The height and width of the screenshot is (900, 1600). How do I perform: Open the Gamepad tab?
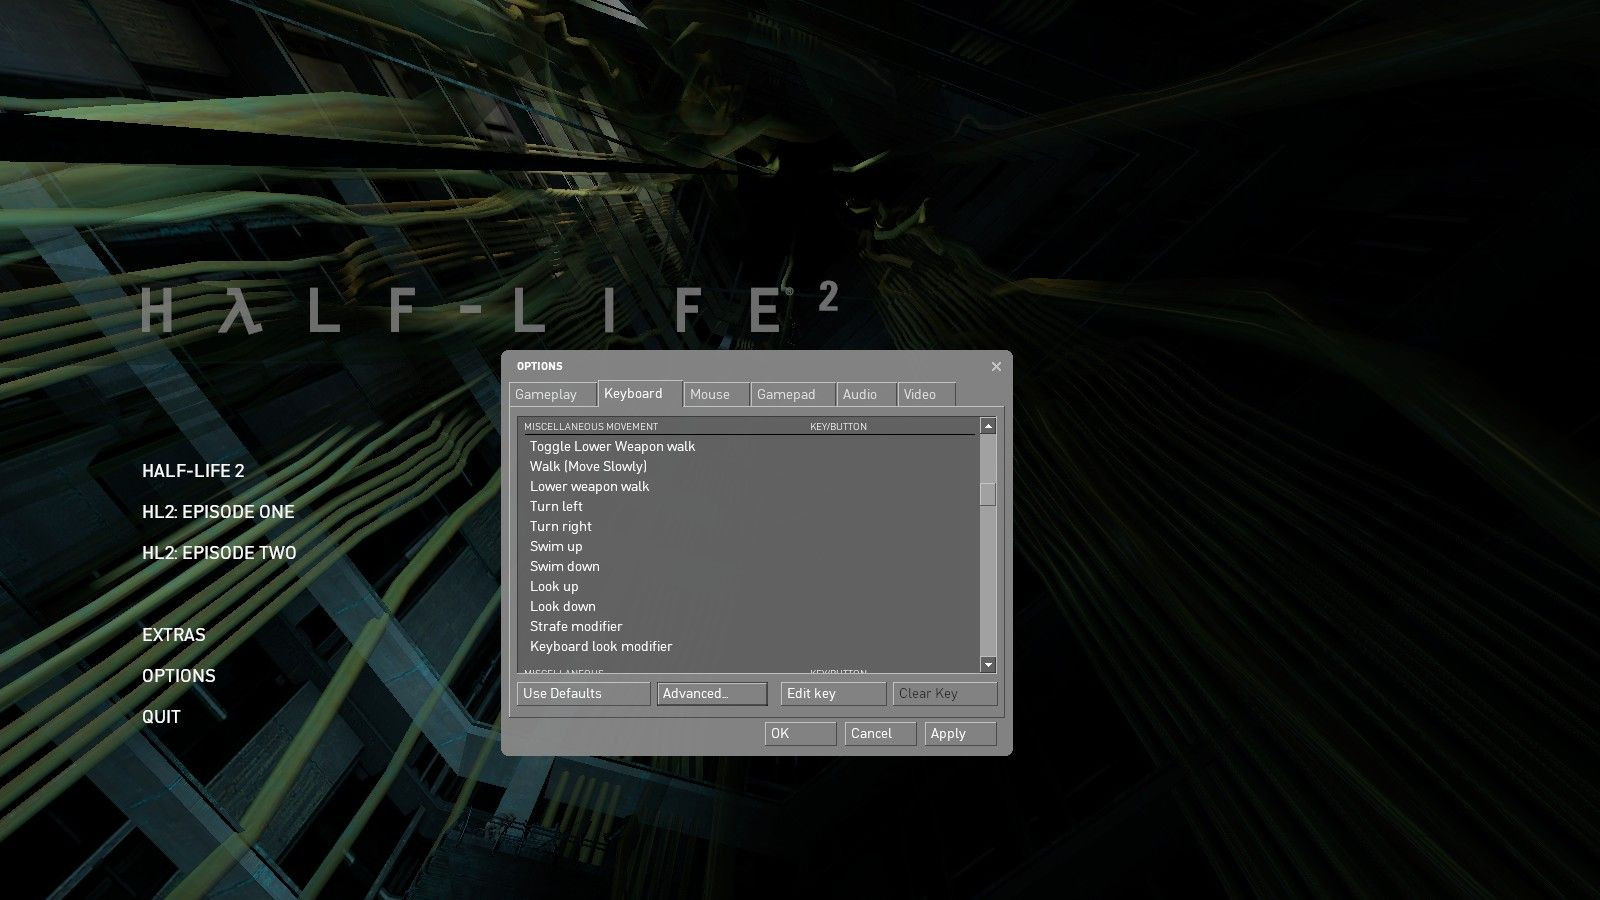pos(793,394)
